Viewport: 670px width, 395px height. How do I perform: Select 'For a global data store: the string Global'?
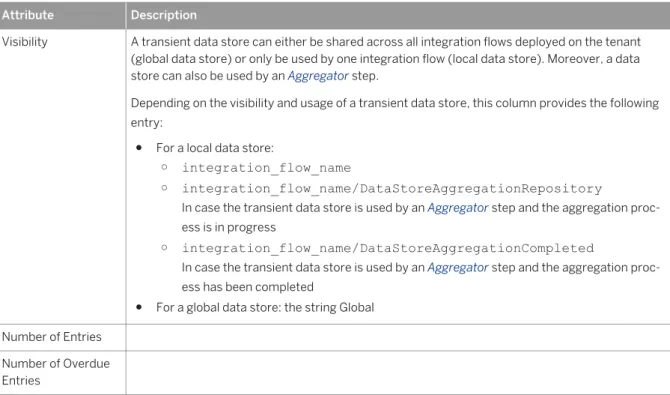[x=265, y=307]
